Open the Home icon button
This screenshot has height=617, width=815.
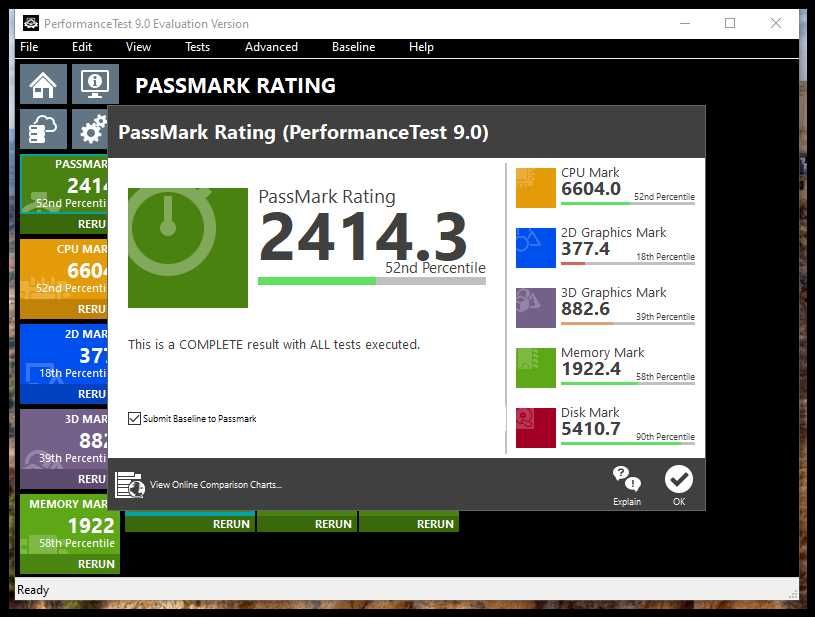[43, 84]
